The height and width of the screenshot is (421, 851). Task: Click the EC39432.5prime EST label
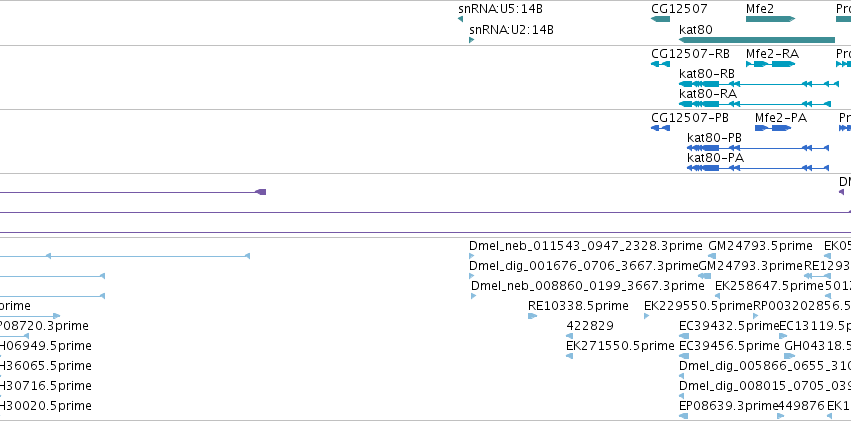(729, 326)
